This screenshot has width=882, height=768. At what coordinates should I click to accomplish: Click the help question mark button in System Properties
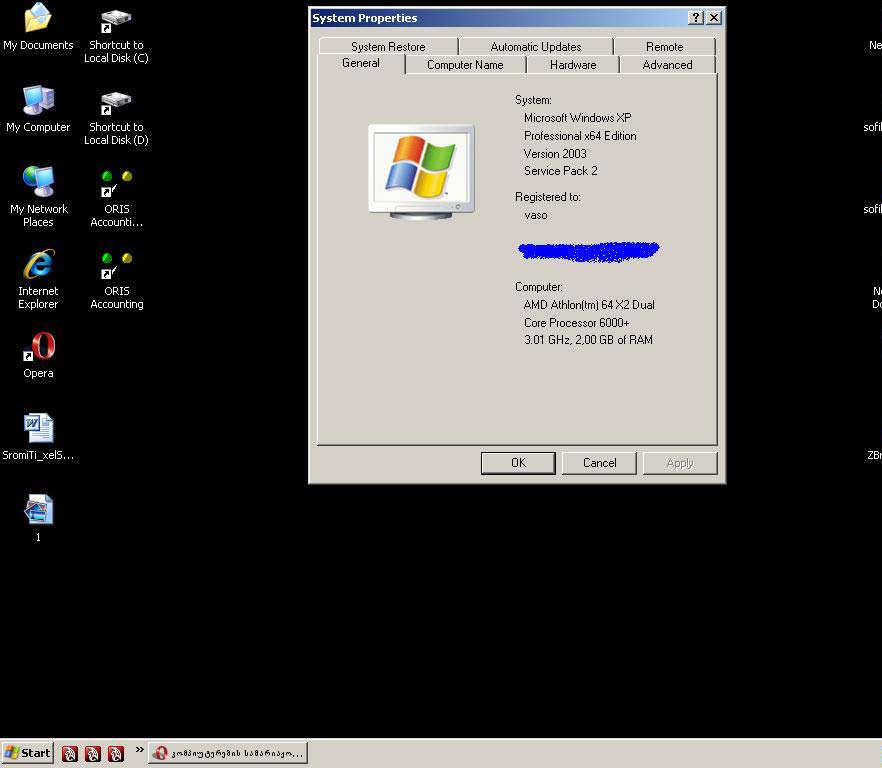[696, 17]
